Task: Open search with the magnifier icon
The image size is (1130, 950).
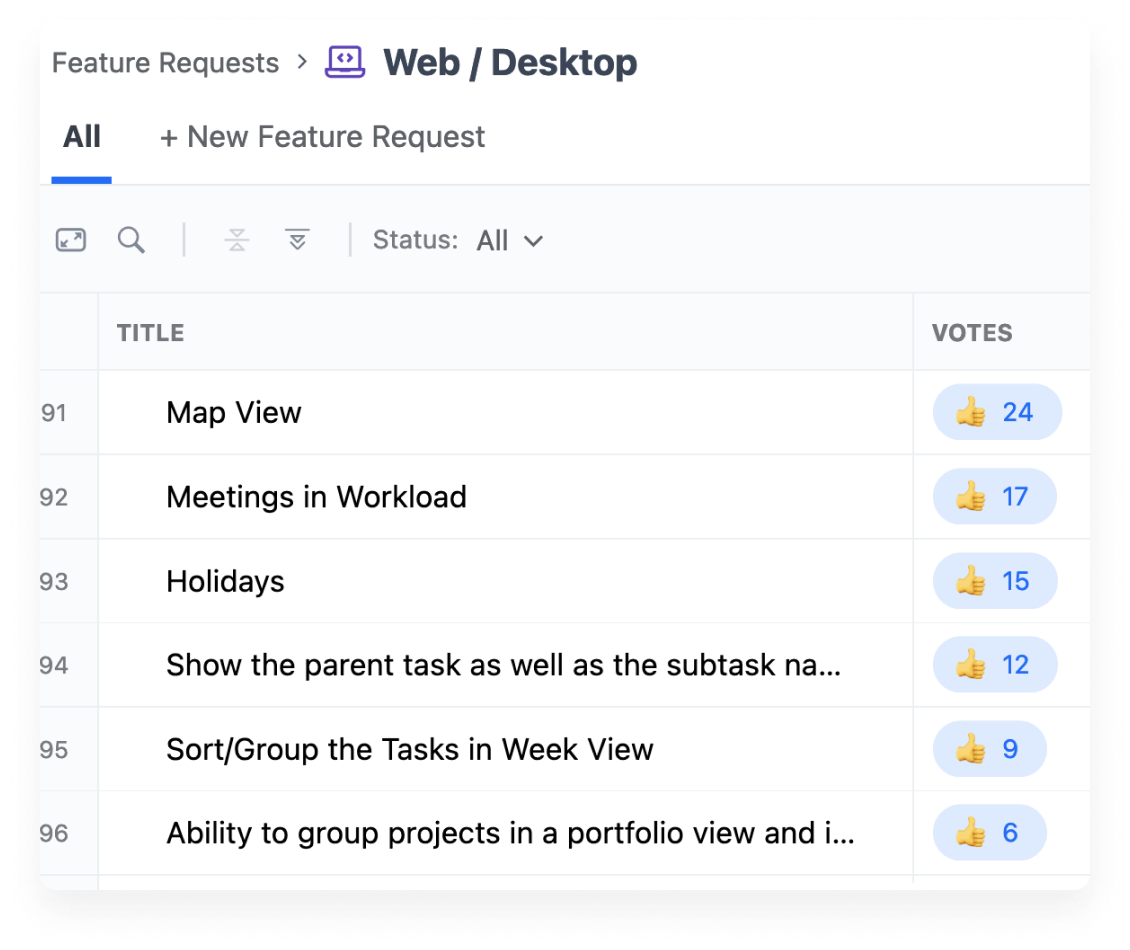Action: [131, 240]
